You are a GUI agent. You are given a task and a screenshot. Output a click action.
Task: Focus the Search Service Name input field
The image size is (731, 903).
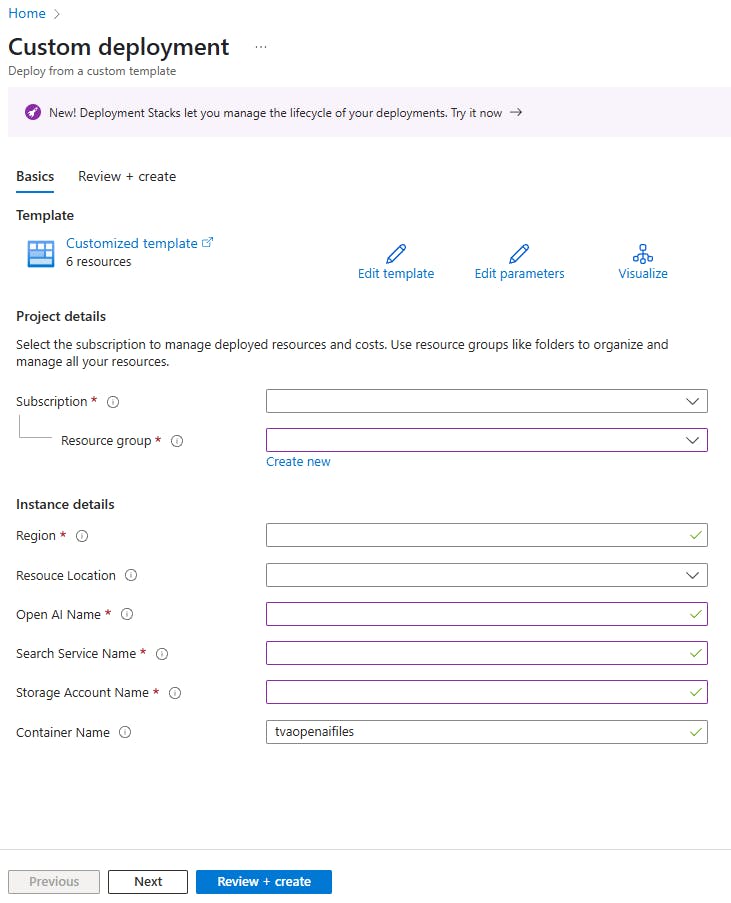click(x=487, y=654)
